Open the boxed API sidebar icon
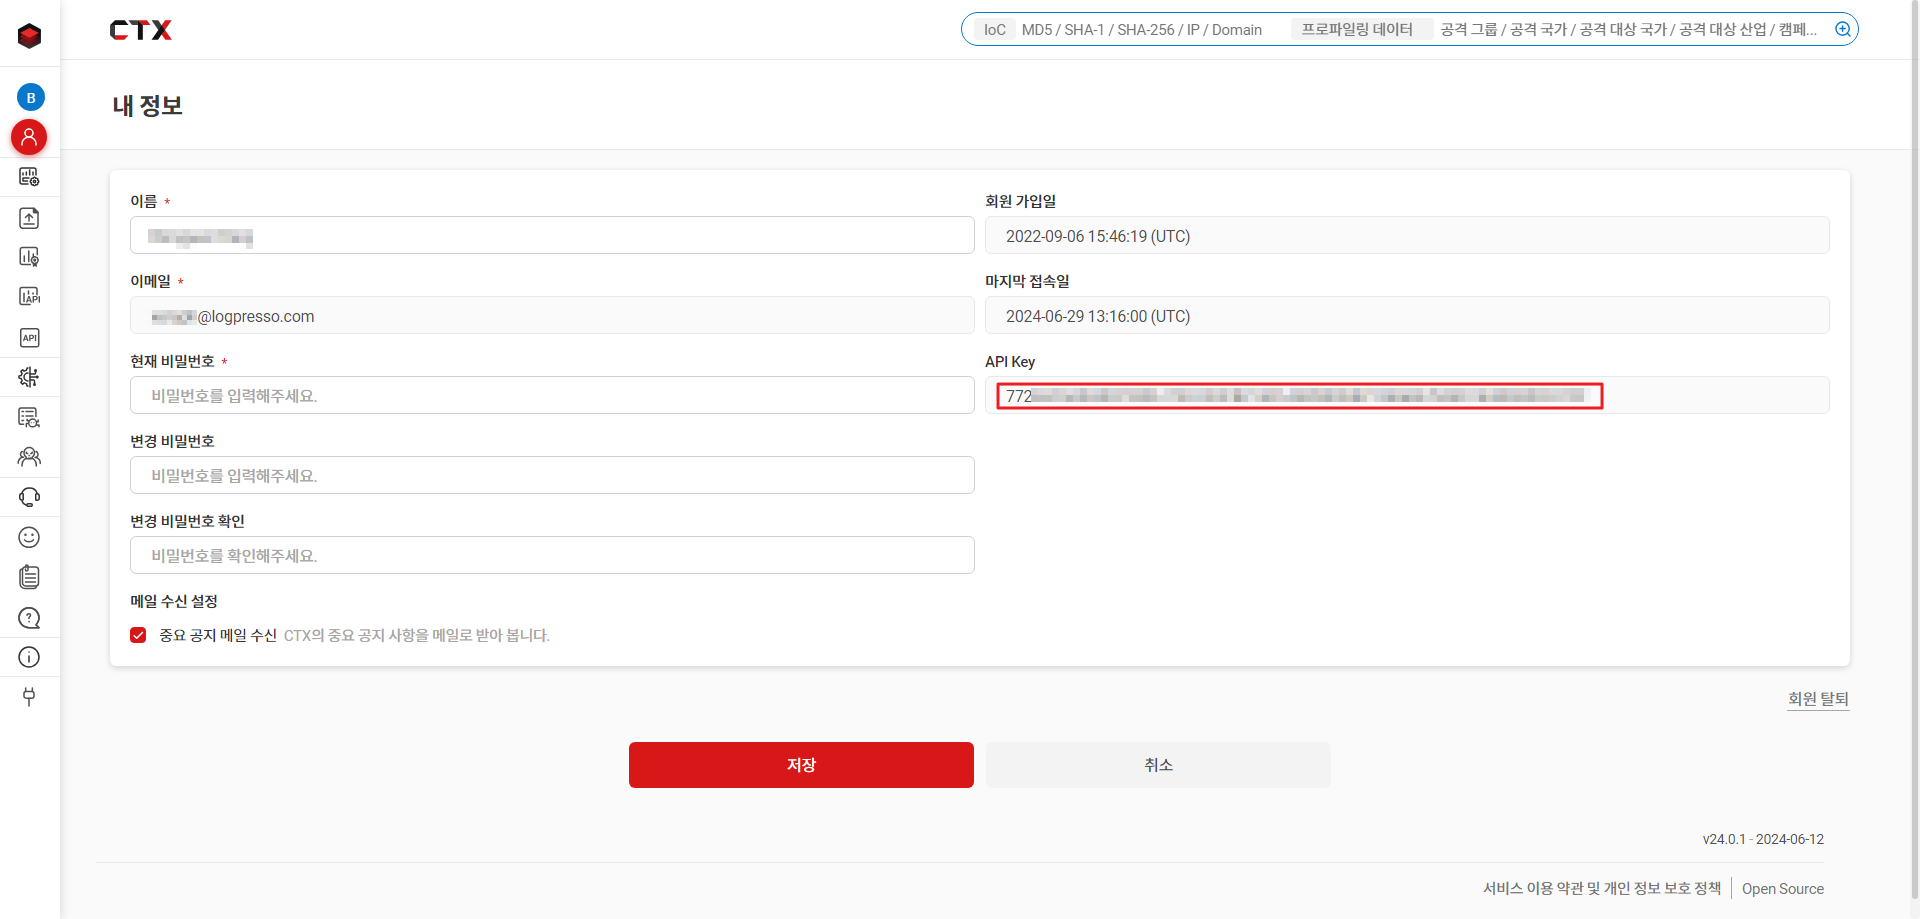Screen dimensions: 1920x919 (x=29, y=337)
